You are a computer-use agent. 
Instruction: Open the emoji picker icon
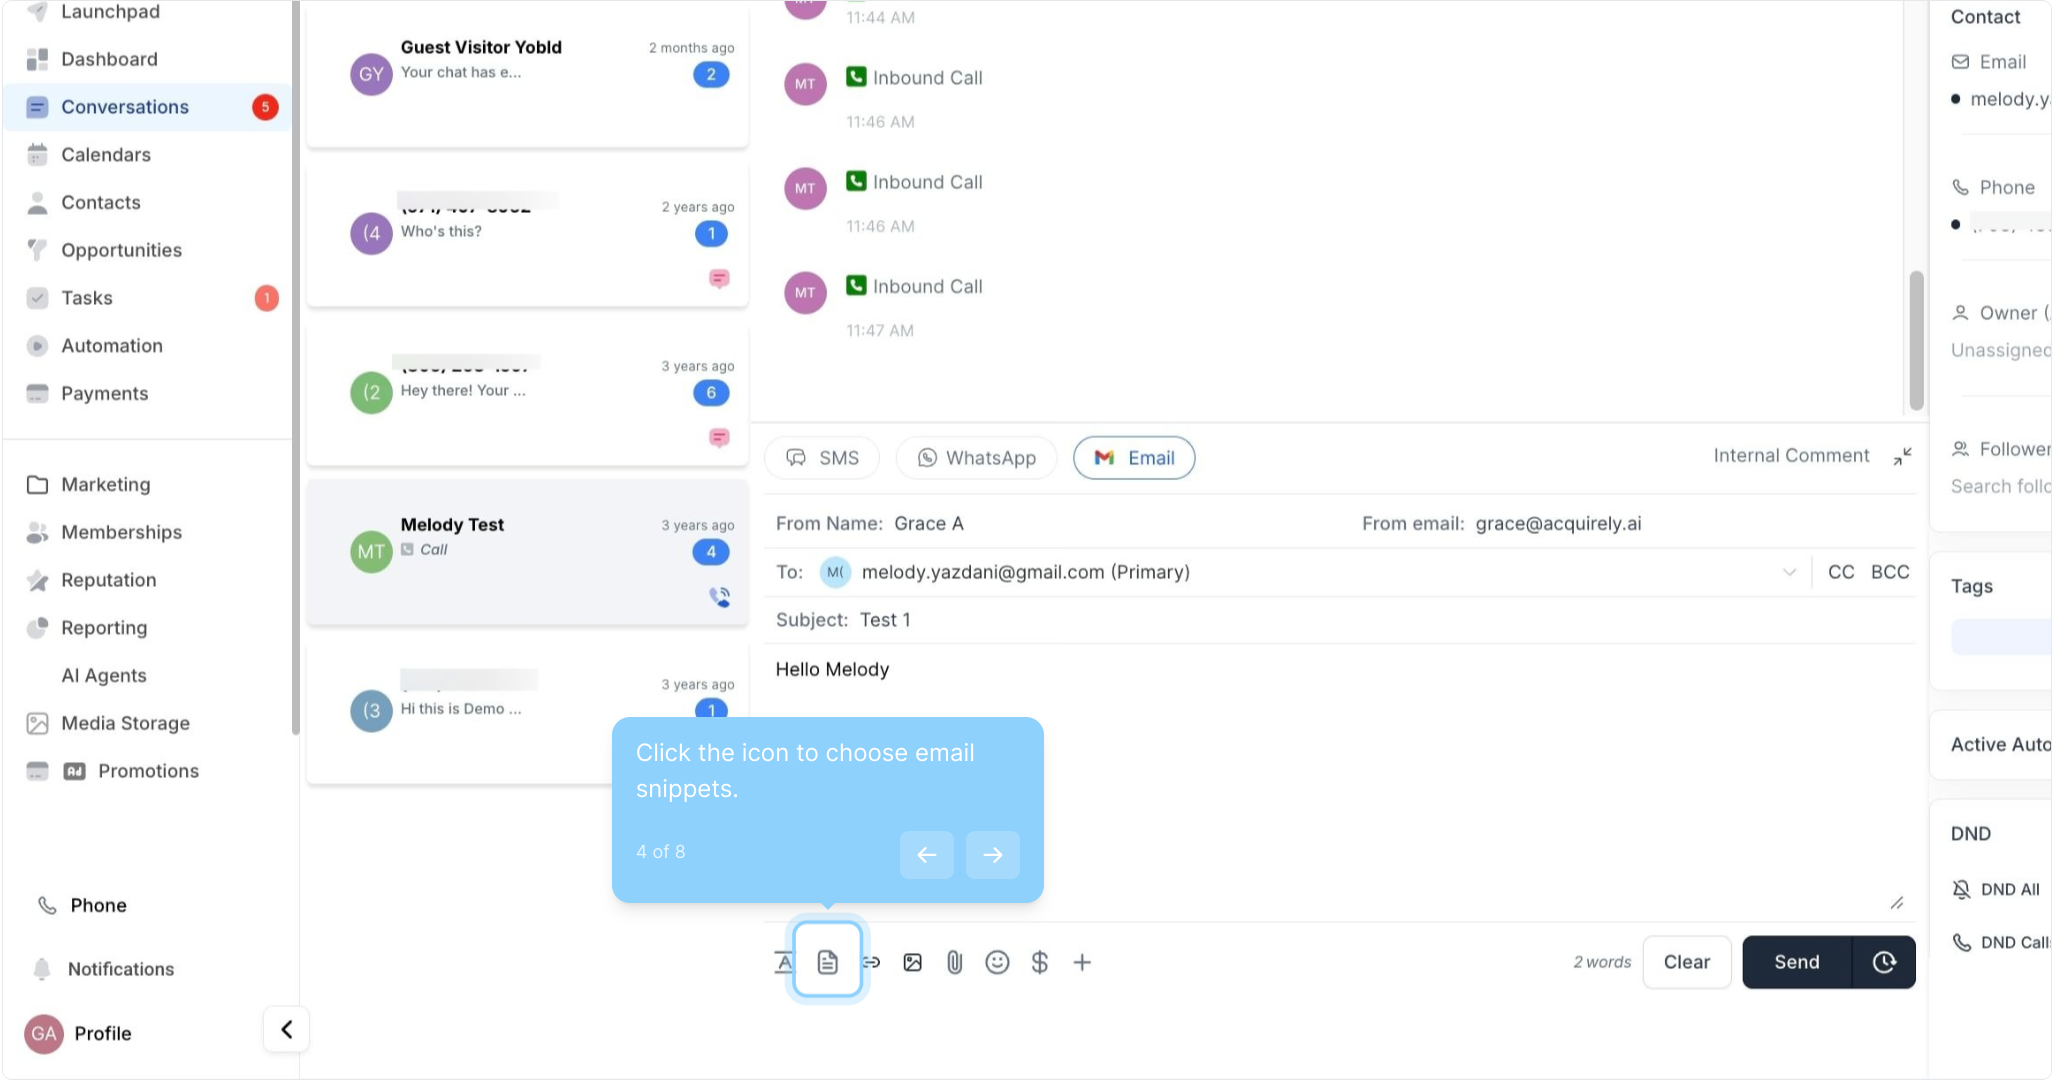pyautogui.click(x=997, y=962)
